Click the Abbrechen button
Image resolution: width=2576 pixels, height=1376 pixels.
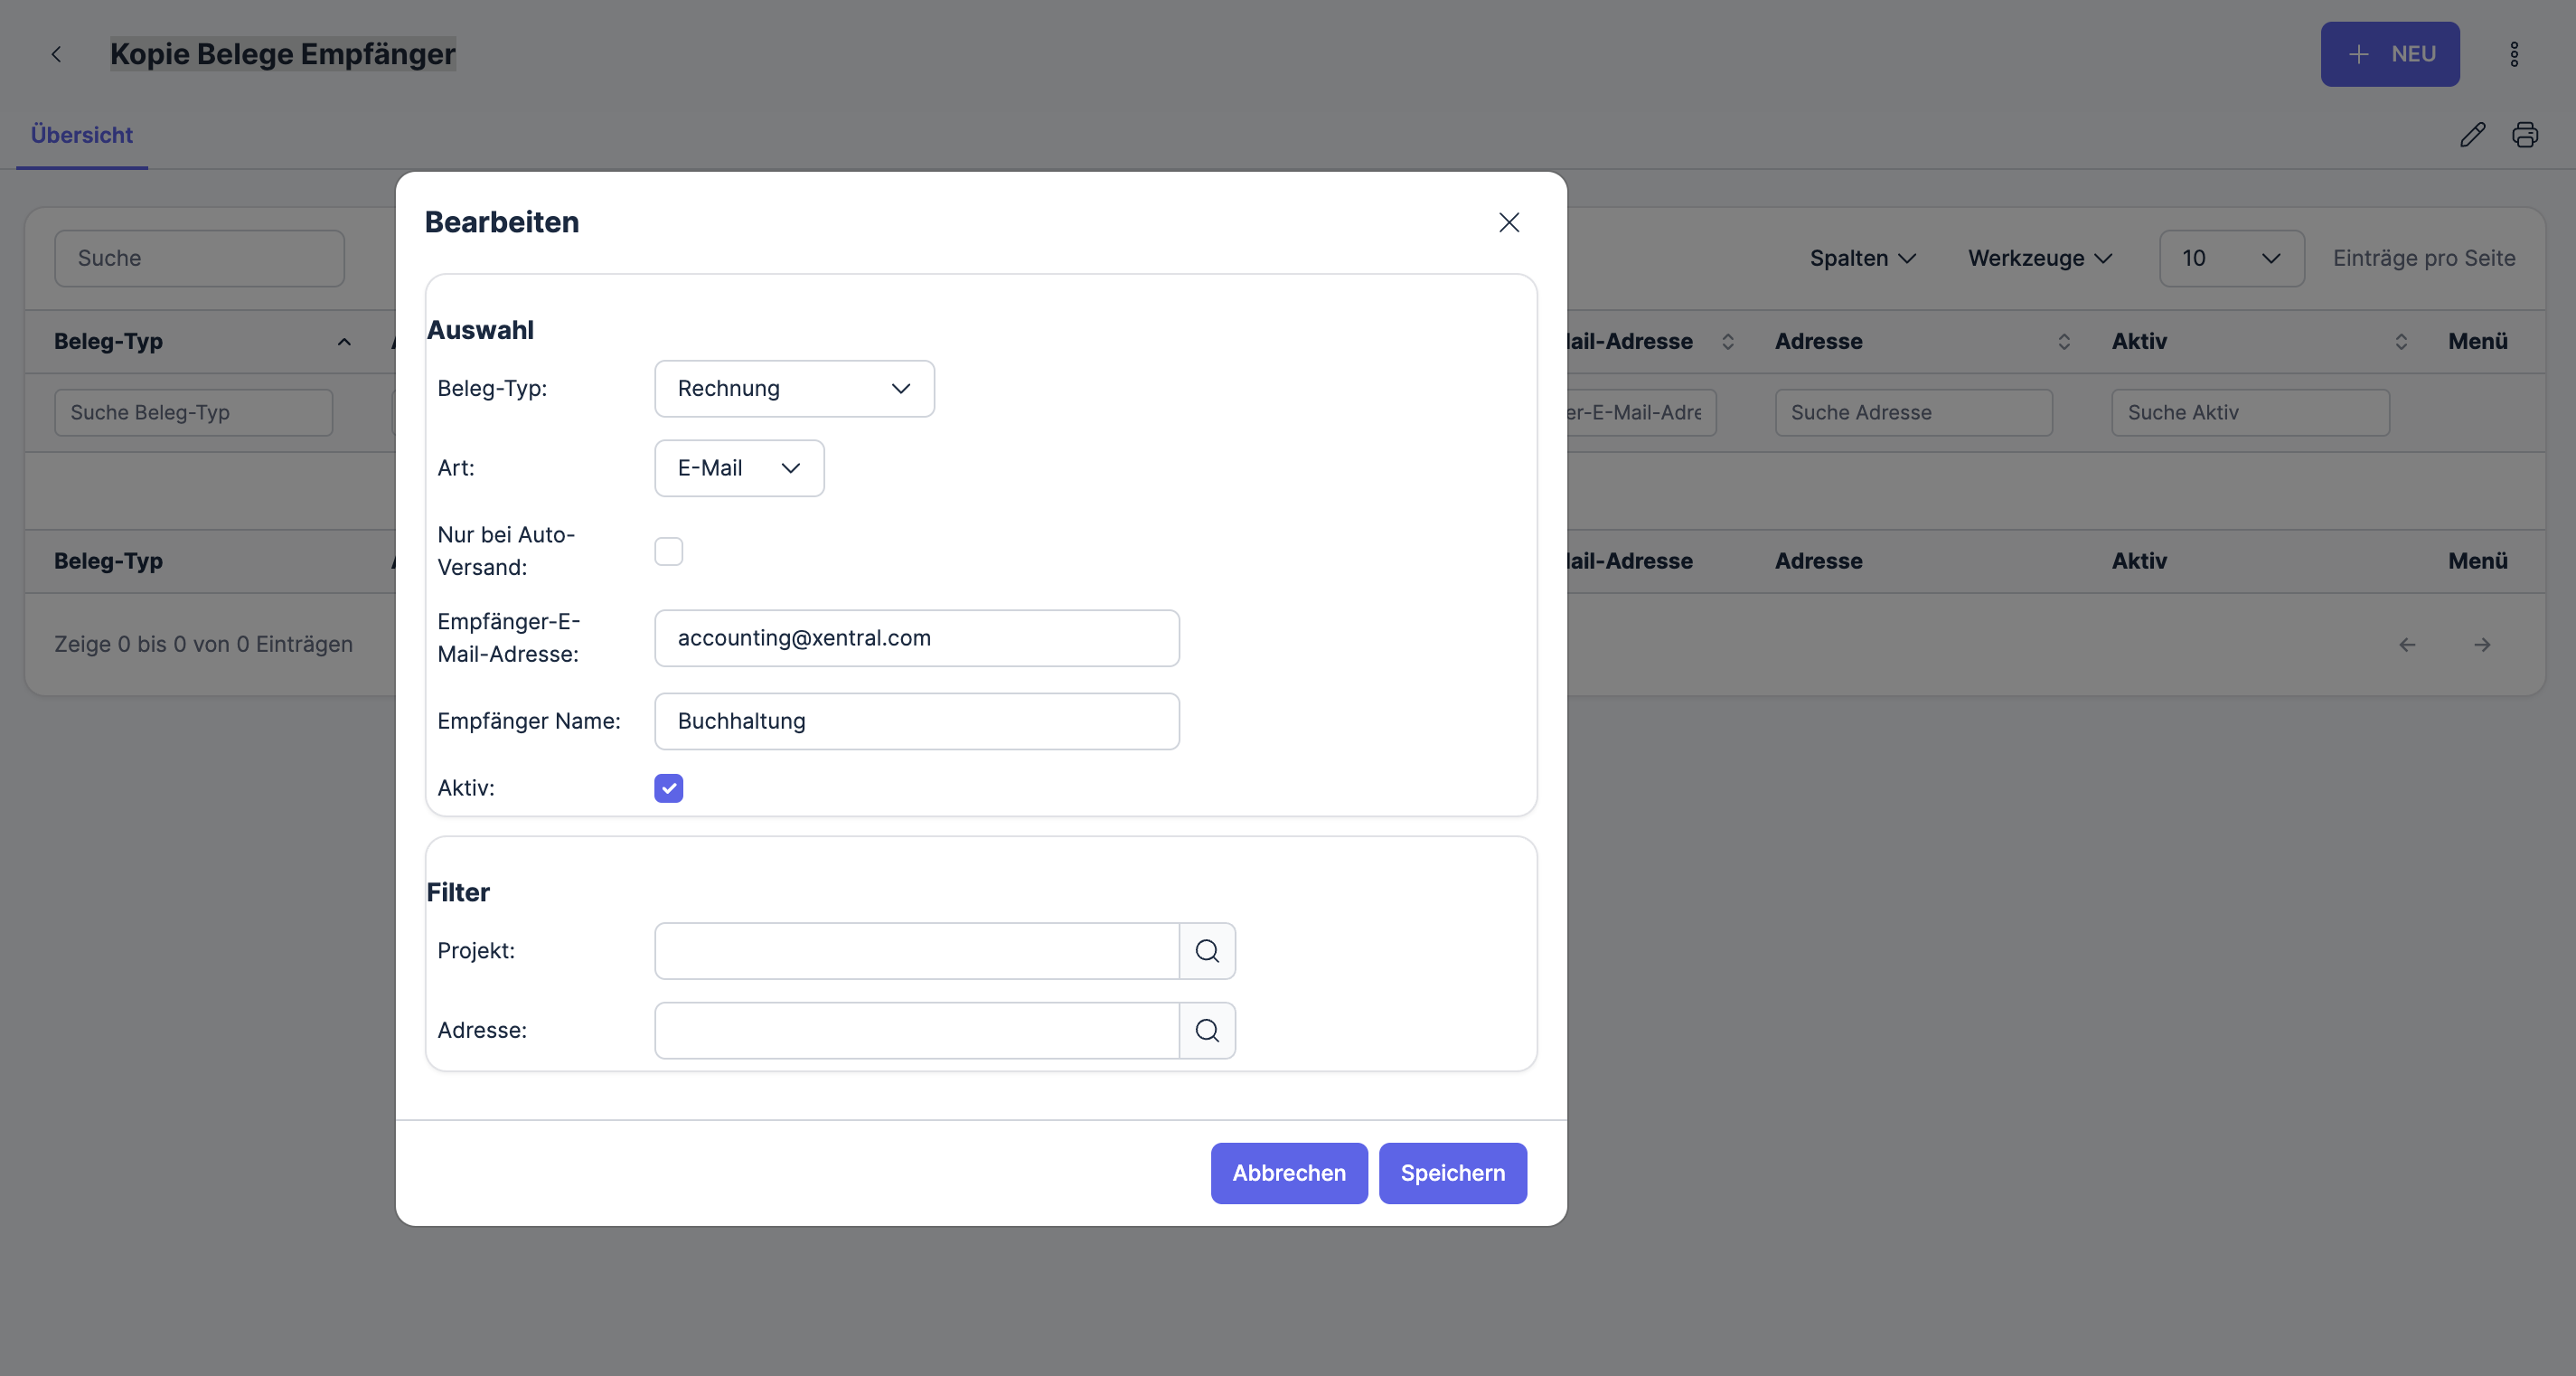pos(1288,1173)
